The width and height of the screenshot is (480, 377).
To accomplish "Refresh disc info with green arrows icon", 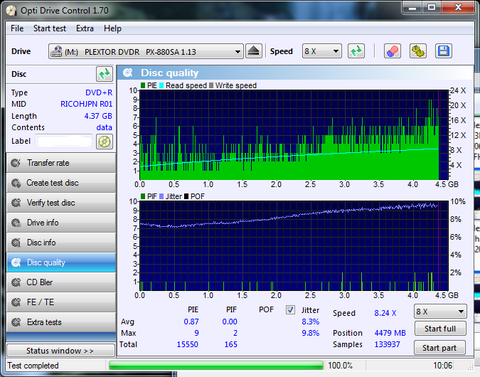I will [104, 74].
